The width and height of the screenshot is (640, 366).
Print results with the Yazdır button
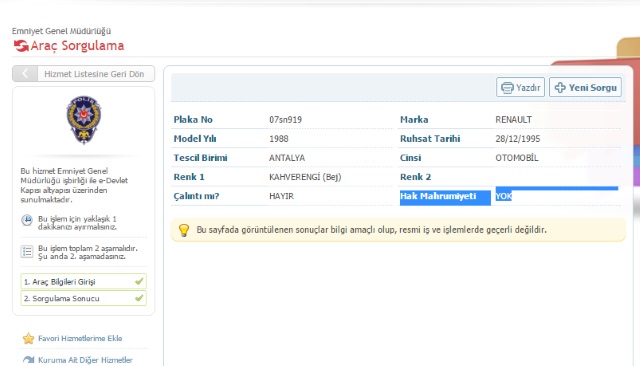(x=520, y=87)
